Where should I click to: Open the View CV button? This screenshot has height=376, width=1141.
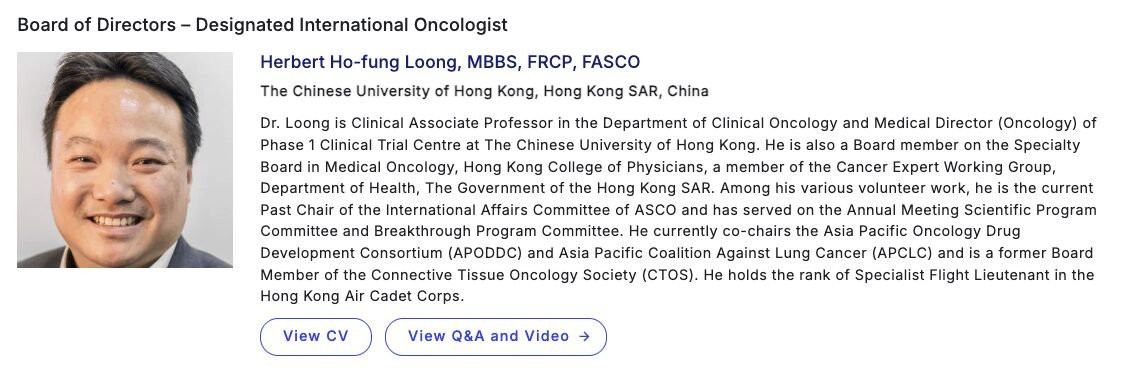coord(316,337)
